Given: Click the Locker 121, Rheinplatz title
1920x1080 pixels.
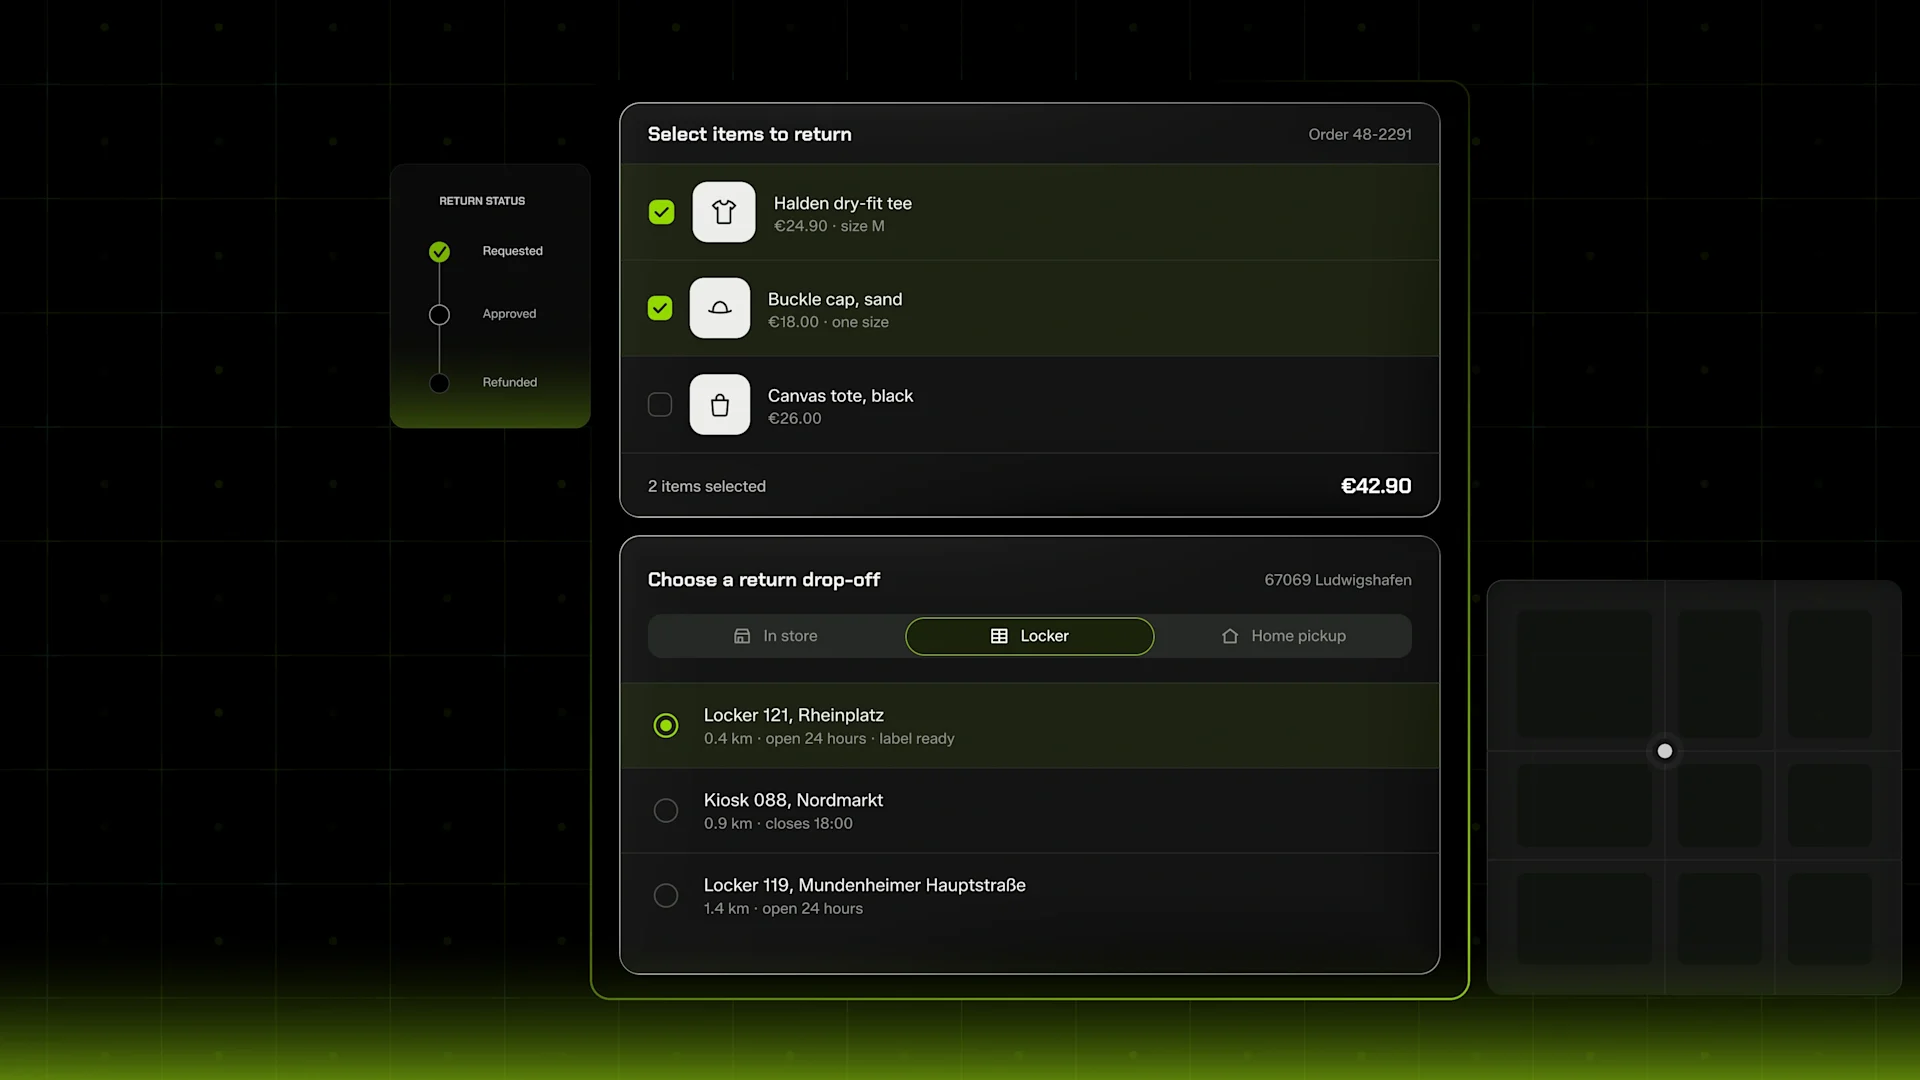Looking at the screenshot, I should pos(794,715).
